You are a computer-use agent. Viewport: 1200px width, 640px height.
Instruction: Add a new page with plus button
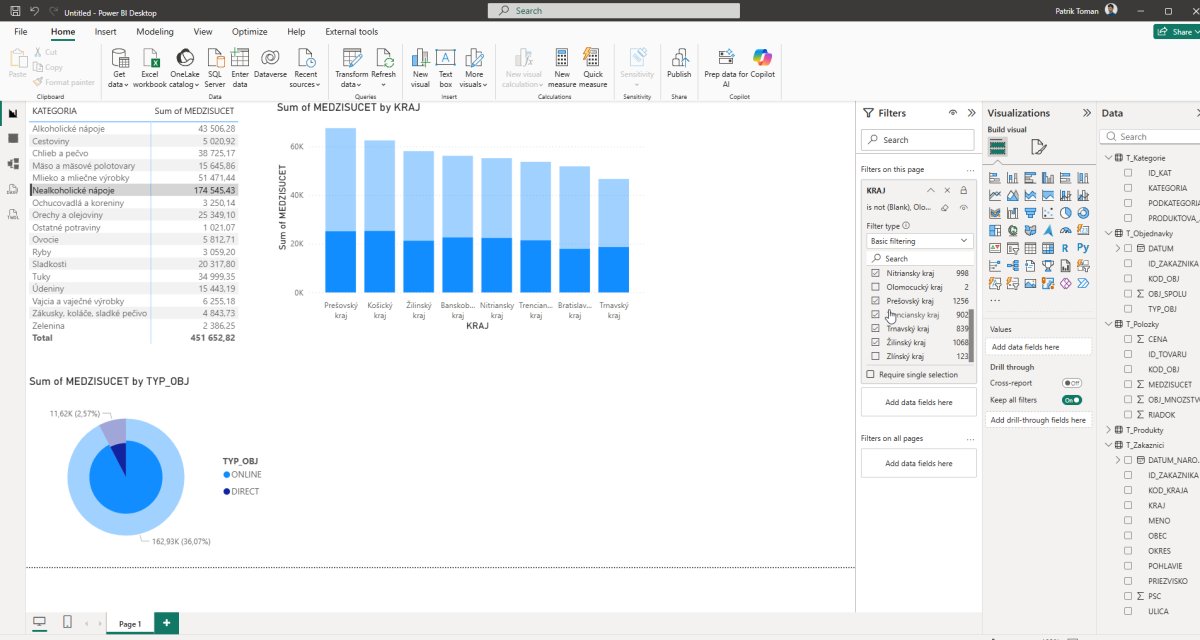coord(166,623)
